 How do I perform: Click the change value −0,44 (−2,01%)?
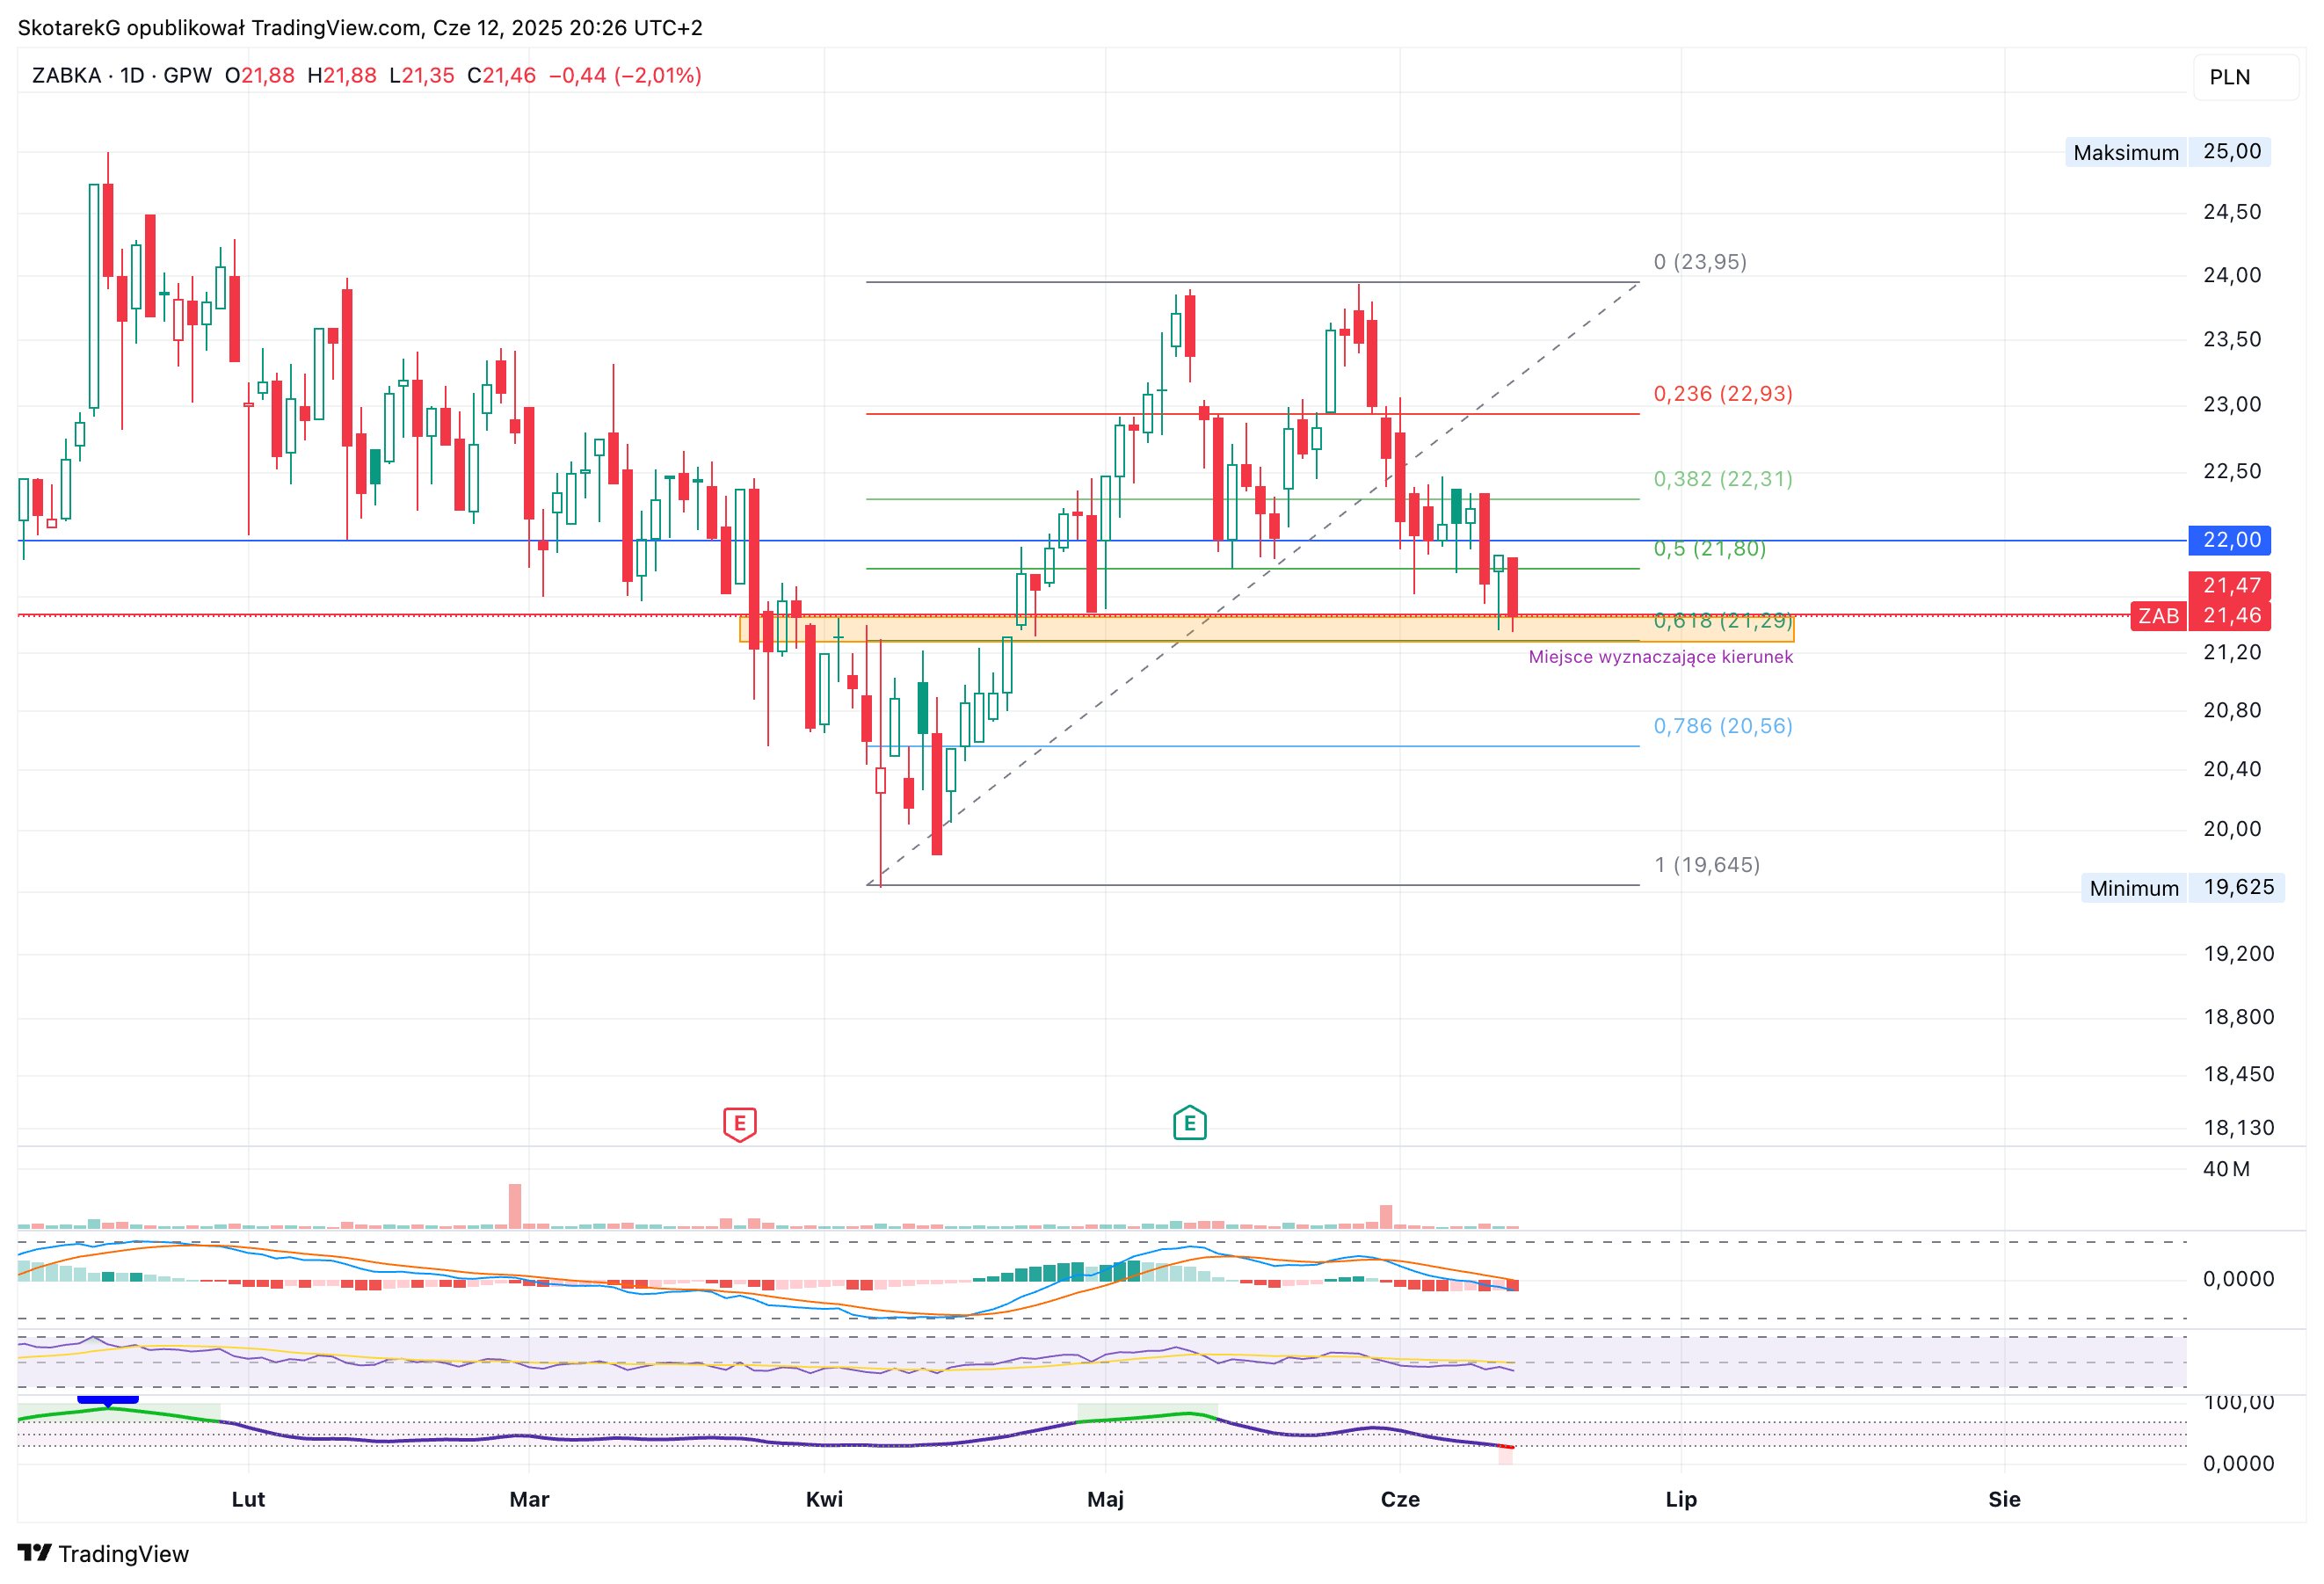625,76
